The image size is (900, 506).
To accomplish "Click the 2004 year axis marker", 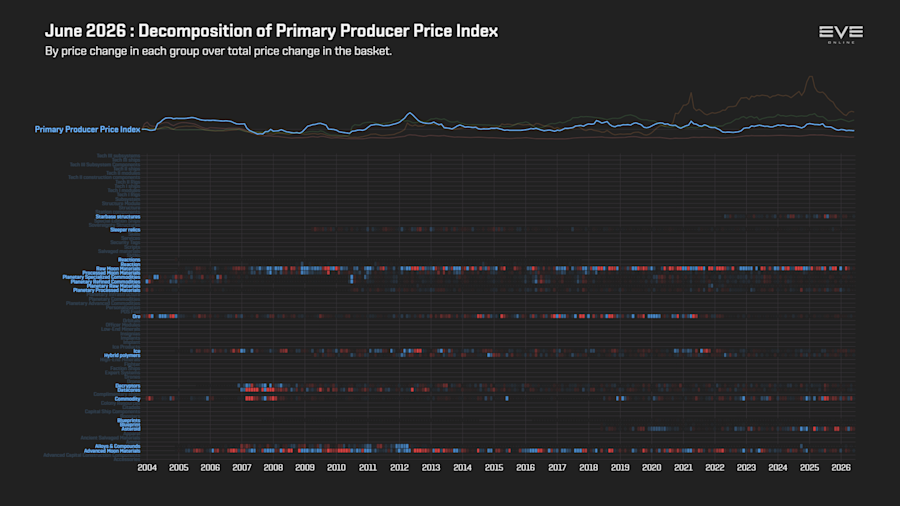I will pos(147,468).
